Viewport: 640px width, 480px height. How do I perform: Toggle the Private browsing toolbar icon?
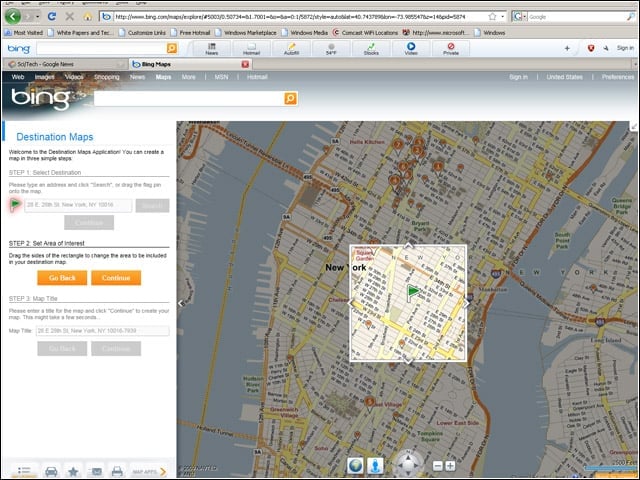click(451, 49)
